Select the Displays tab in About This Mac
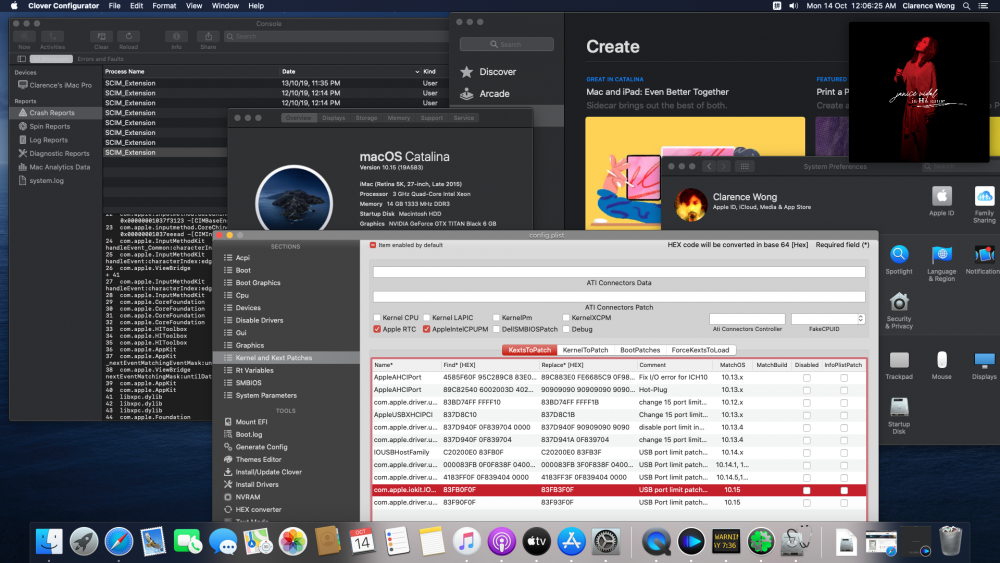The width and height of the screenshot is (1000, 563). (333, 118)
